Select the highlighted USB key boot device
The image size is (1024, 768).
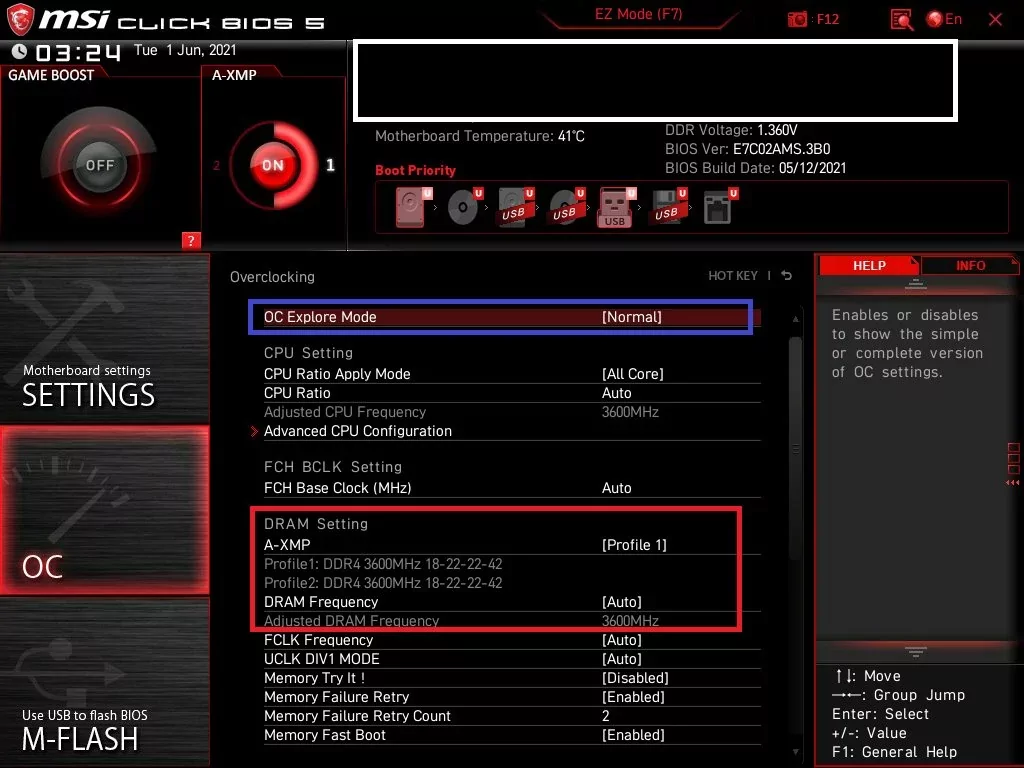coord(615,208)
